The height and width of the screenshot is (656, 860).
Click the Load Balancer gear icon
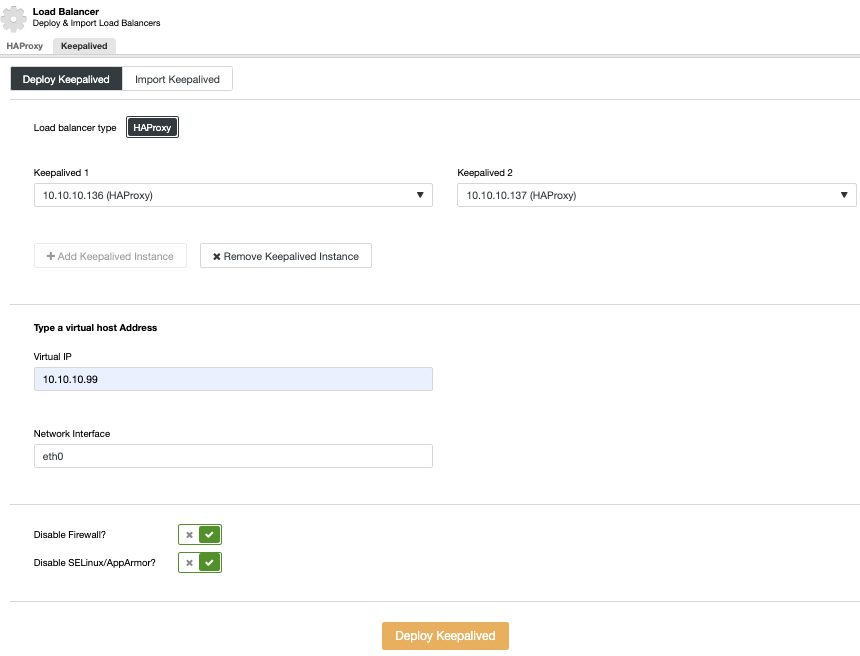pos(14,18)
